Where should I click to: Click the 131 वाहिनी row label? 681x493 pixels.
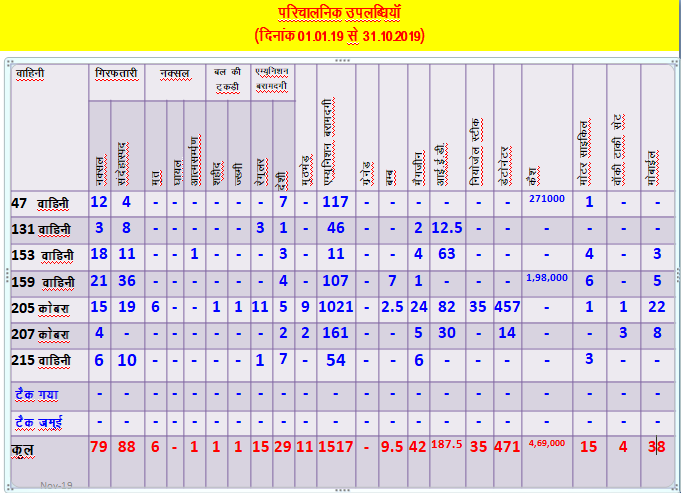(41, 229)
